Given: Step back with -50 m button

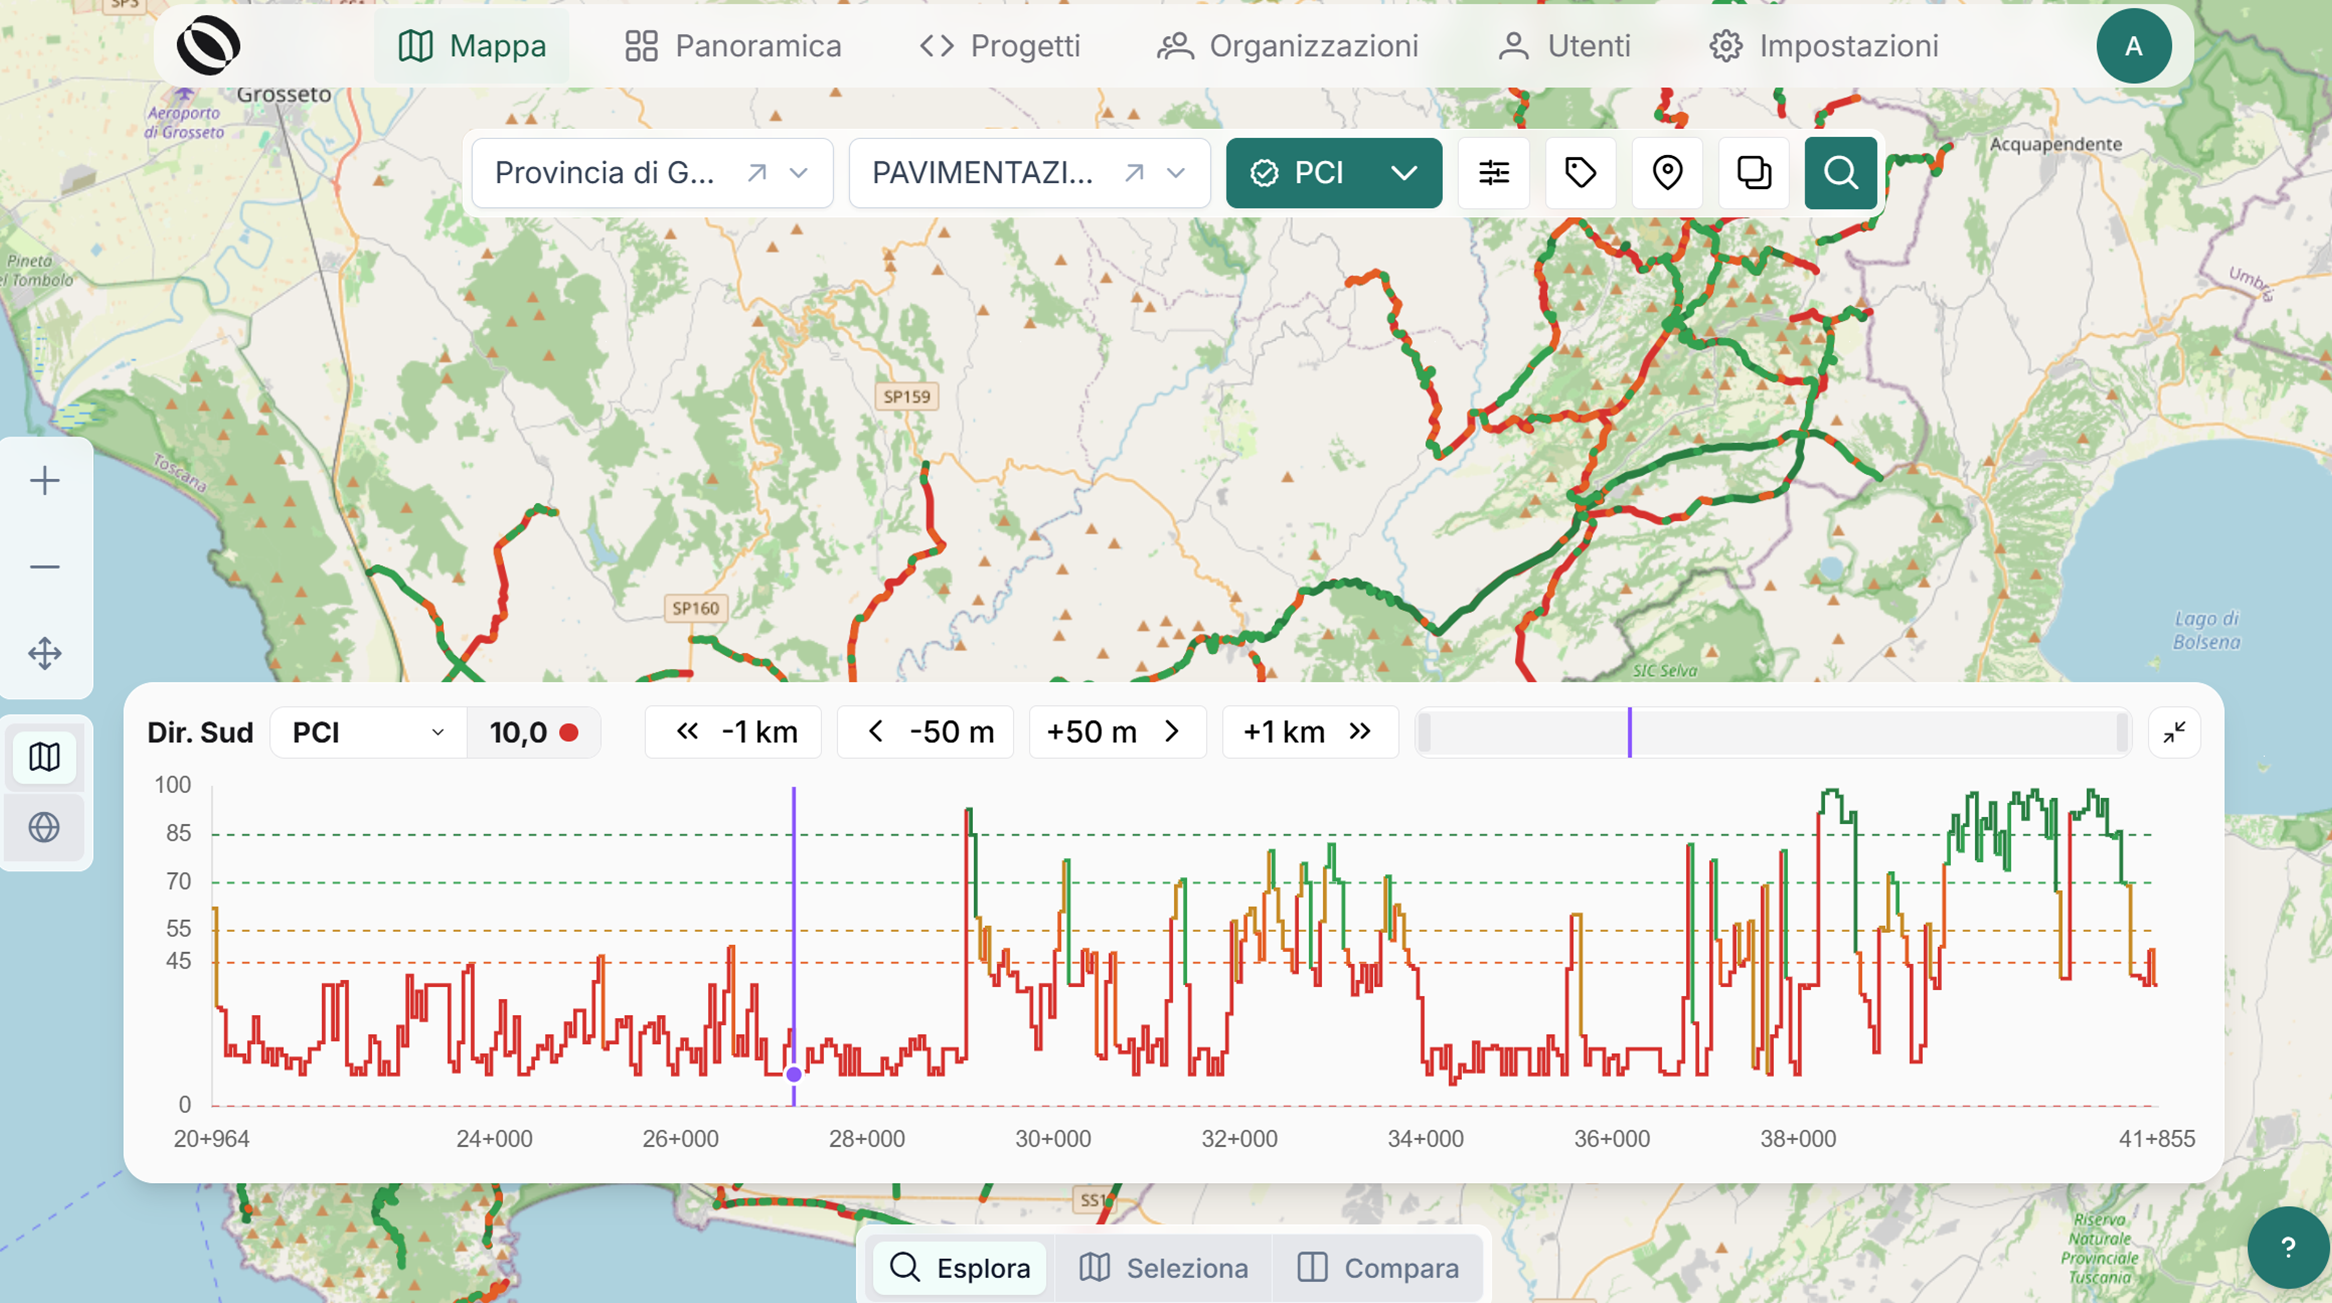Looking at the screenshot, I should (926, 732).
